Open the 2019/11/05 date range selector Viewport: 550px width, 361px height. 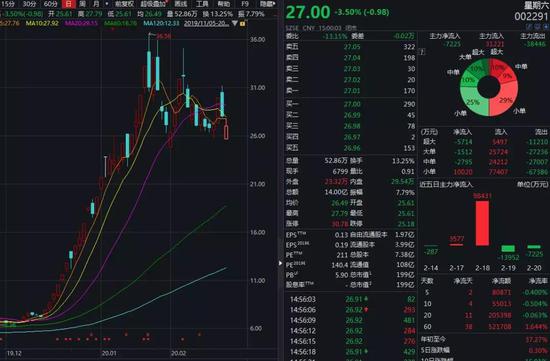tap(207, 23)
